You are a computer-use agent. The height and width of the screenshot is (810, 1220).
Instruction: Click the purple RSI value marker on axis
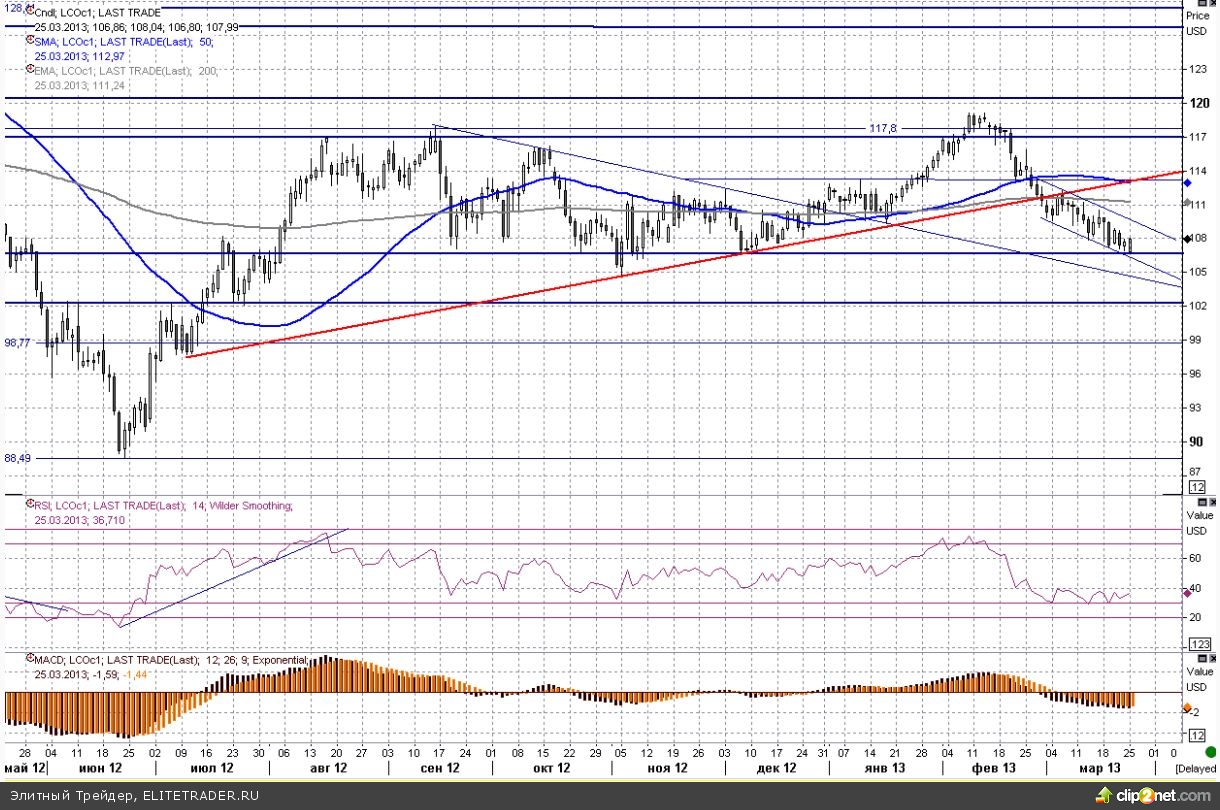pos(1187,593)
